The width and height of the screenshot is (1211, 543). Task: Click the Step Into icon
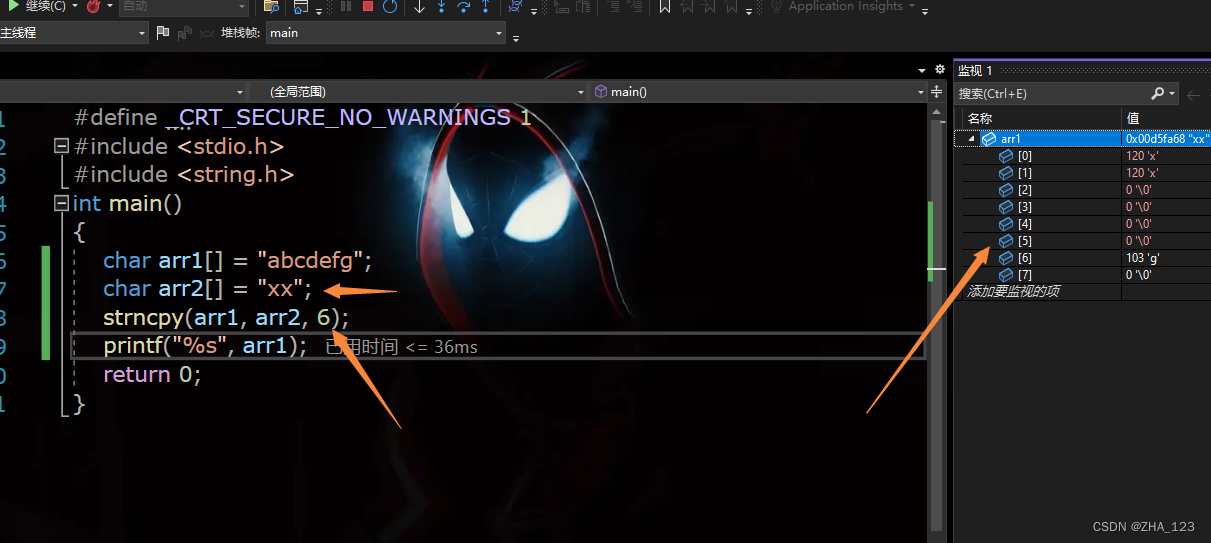(x=441, y=6)
